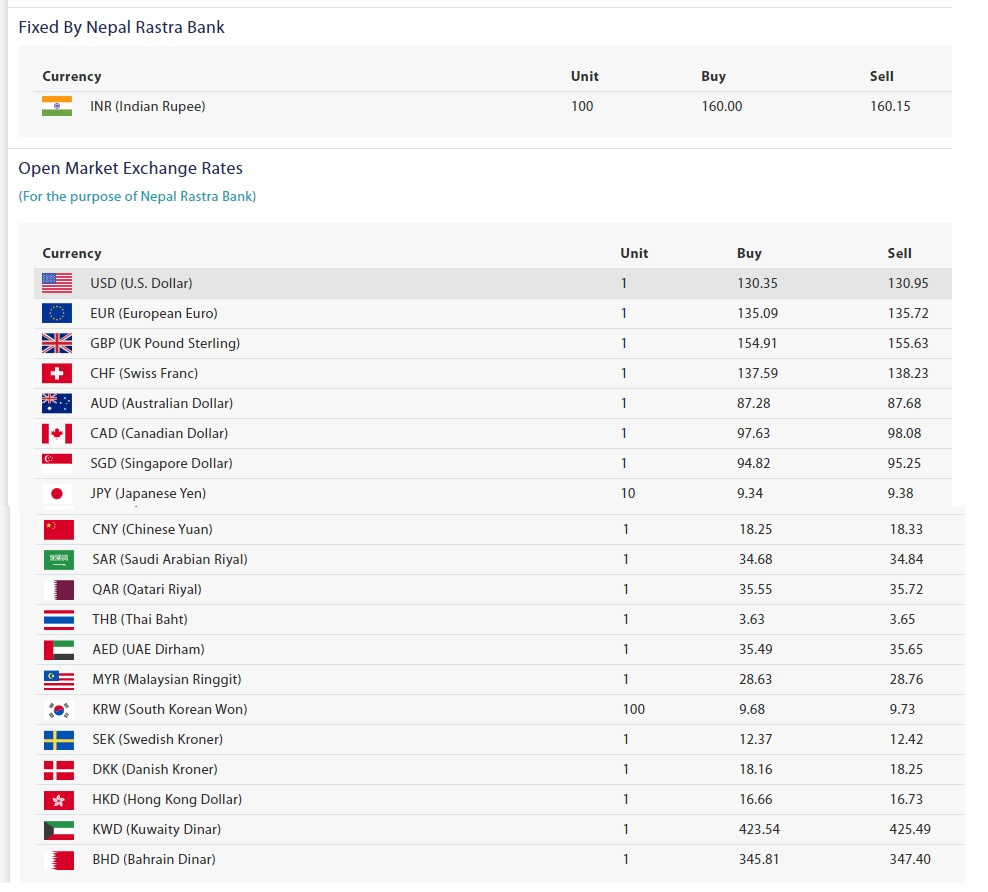Click the USD sell rate 130.95
Image resolution: width=988 pixels, height=892 pixels.
(908, 283)
